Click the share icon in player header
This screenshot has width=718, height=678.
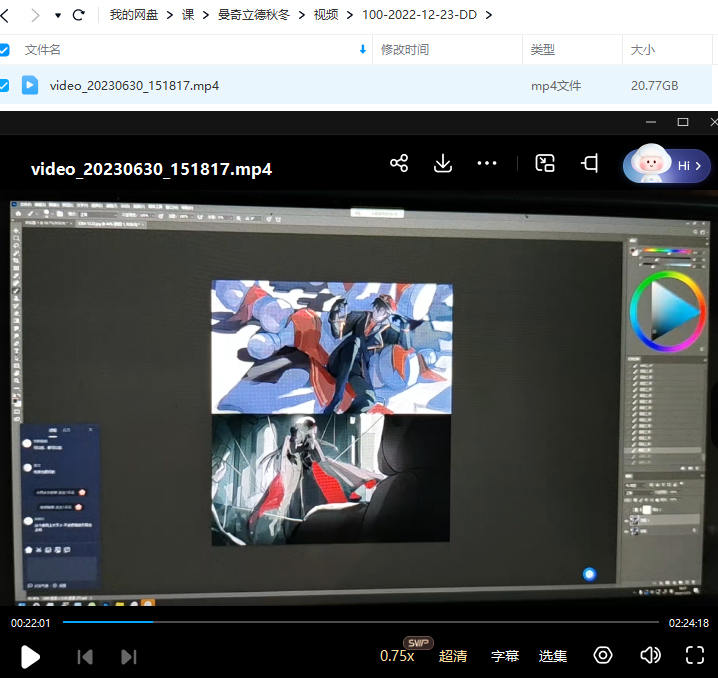point(399,164)
